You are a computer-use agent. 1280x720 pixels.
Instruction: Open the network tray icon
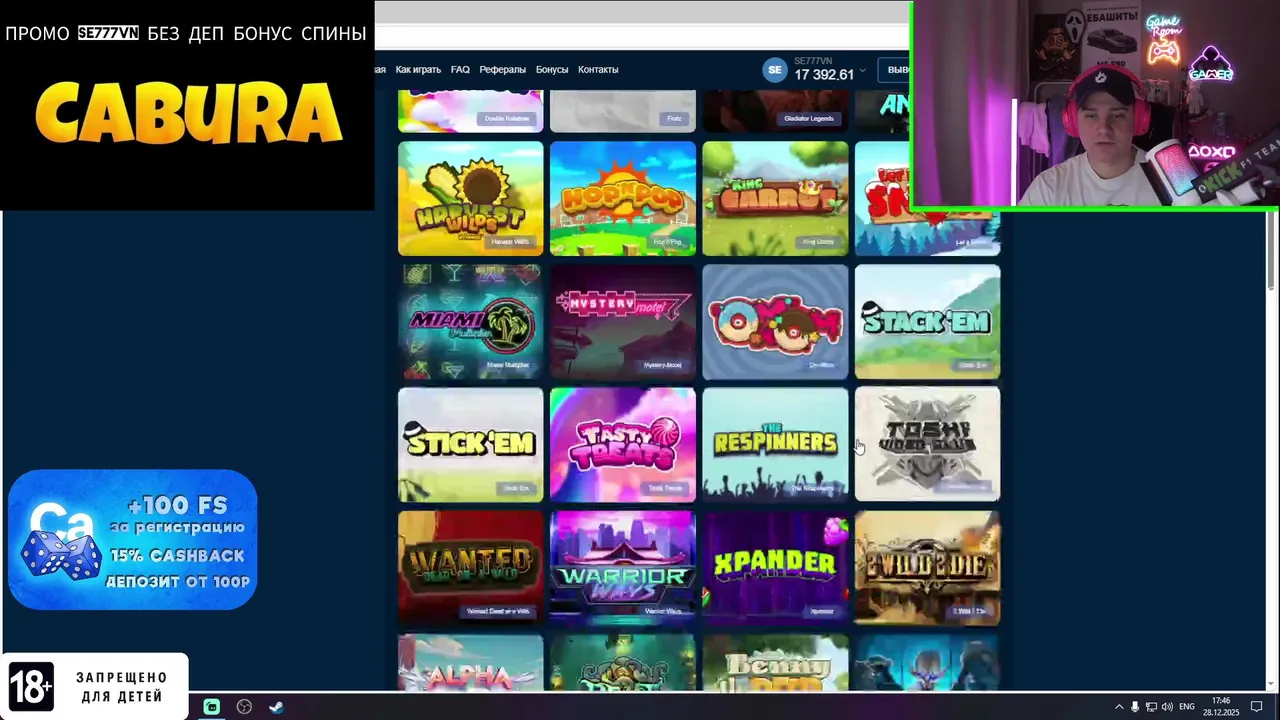pos(1151,707)
